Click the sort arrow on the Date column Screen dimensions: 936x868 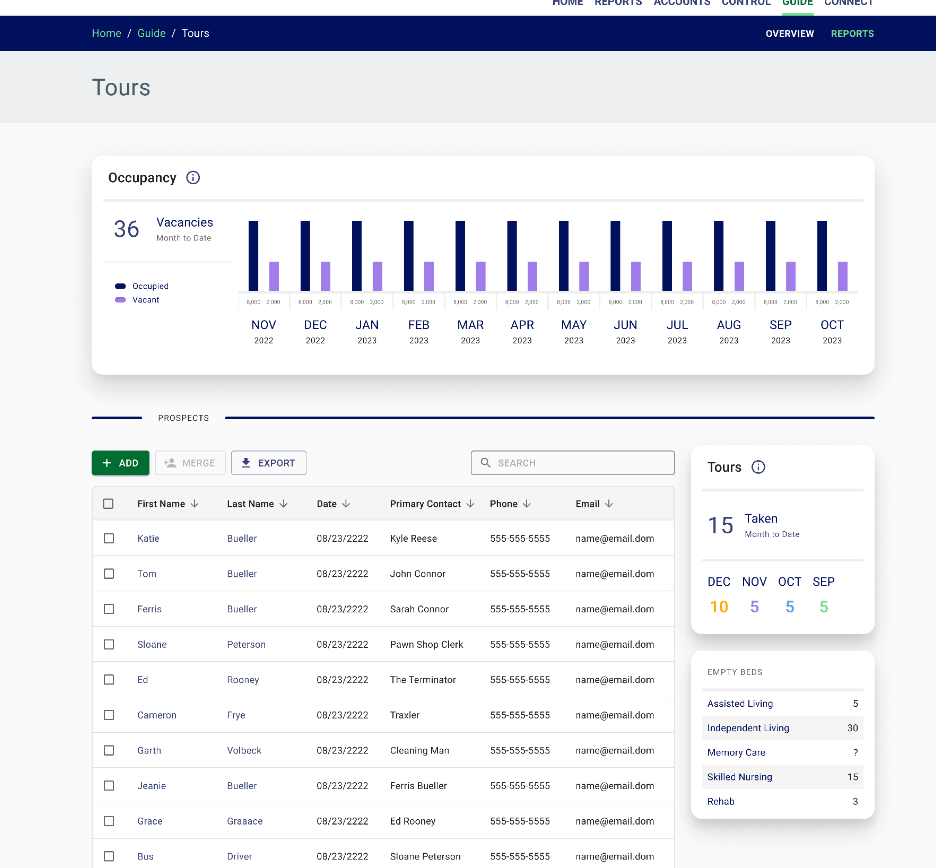[348, 504]
